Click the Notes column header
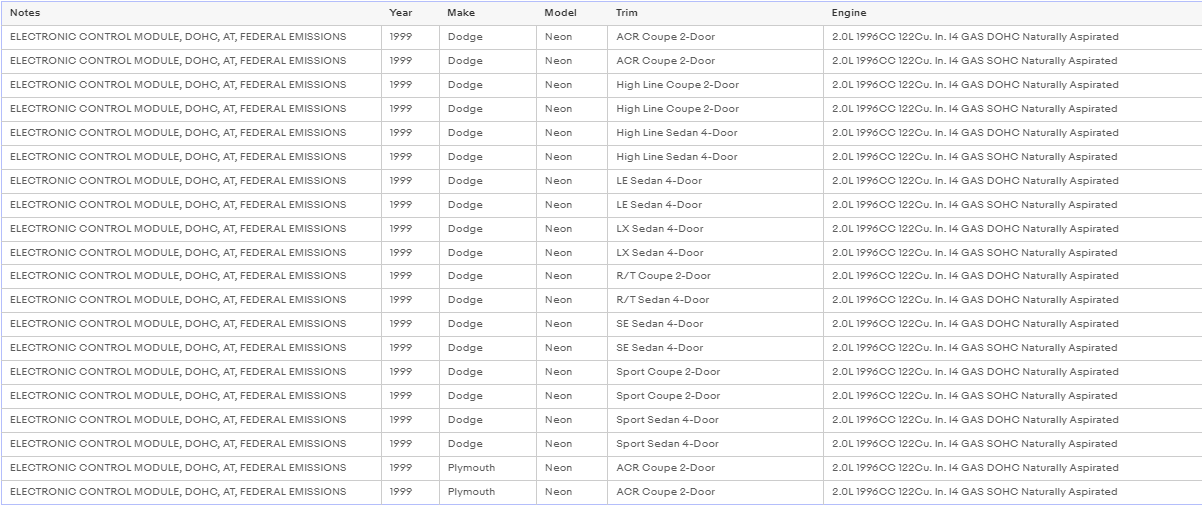 click(x=191, y=13)
